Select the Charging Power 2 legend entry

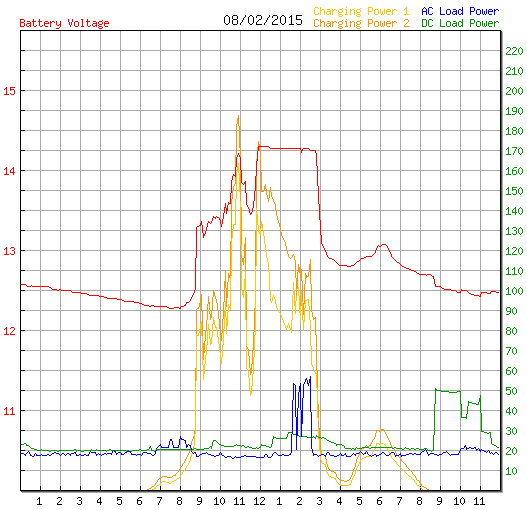(361, 23)
